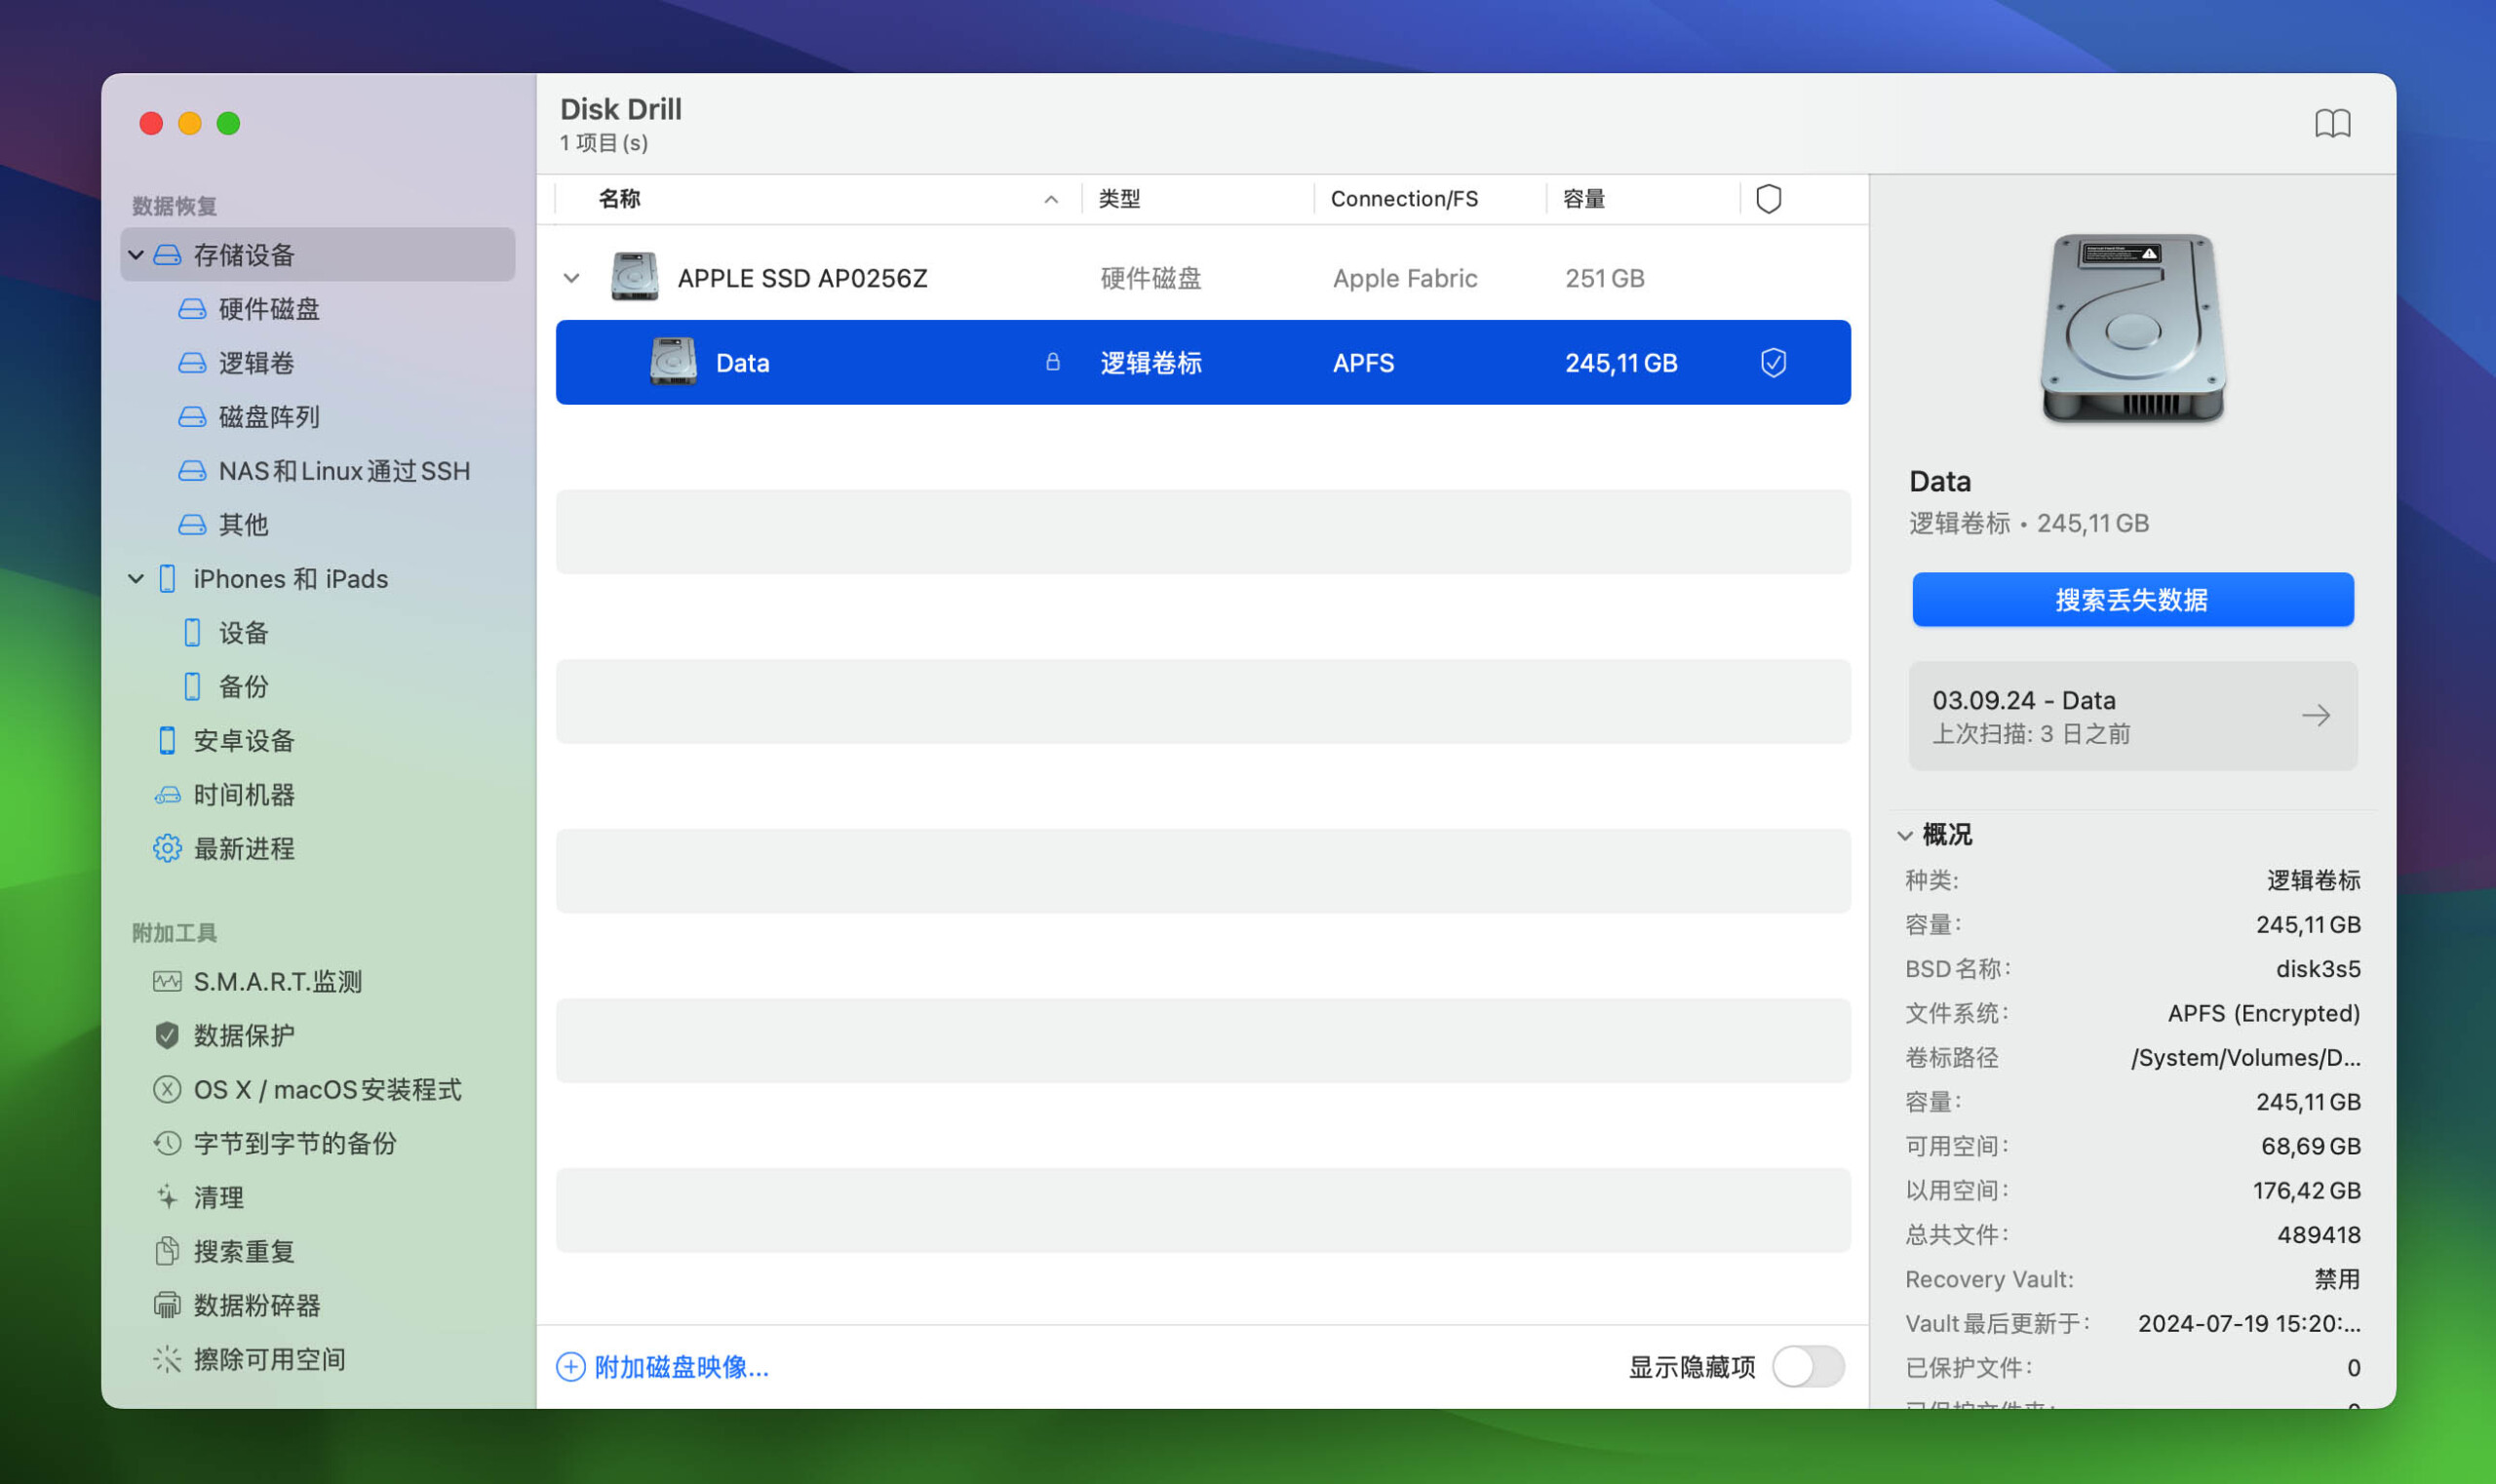Click the arrow on last scan card

[x=2315, y=716]
